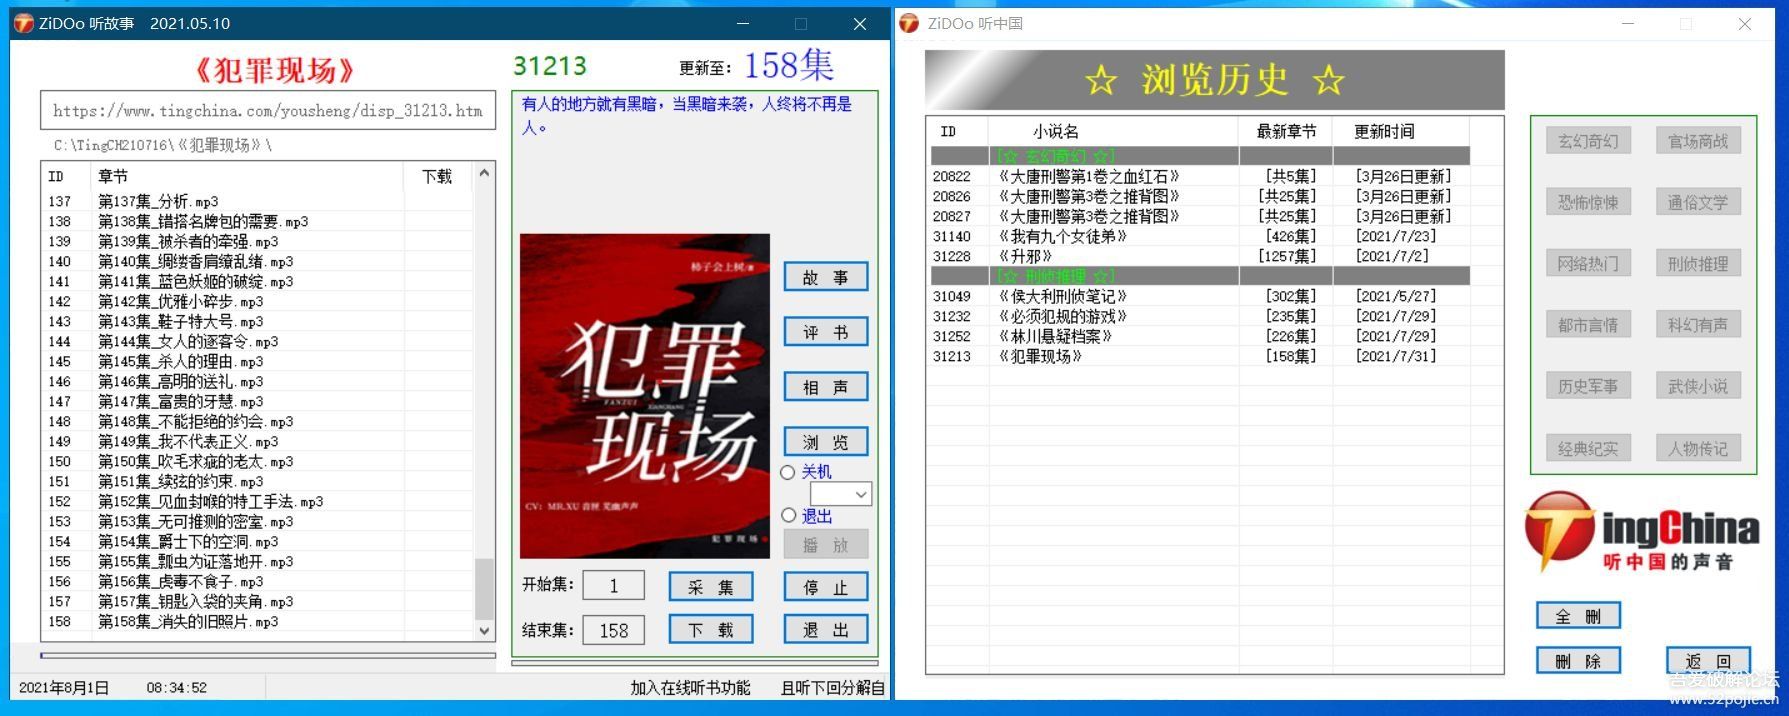Screen dimensions: 1789x716
Task: Click the 故事 category button
Action: point(826,277)
